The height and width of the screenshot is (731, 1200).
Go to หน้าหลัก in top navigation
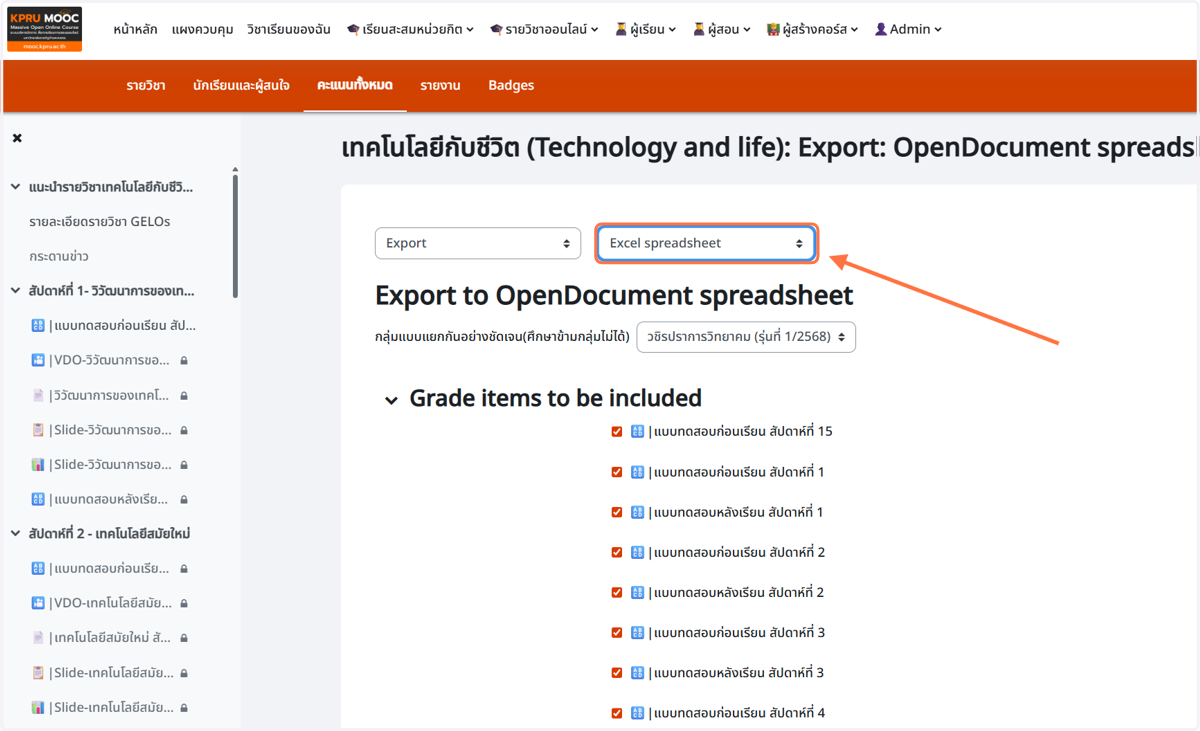[135, 30]
